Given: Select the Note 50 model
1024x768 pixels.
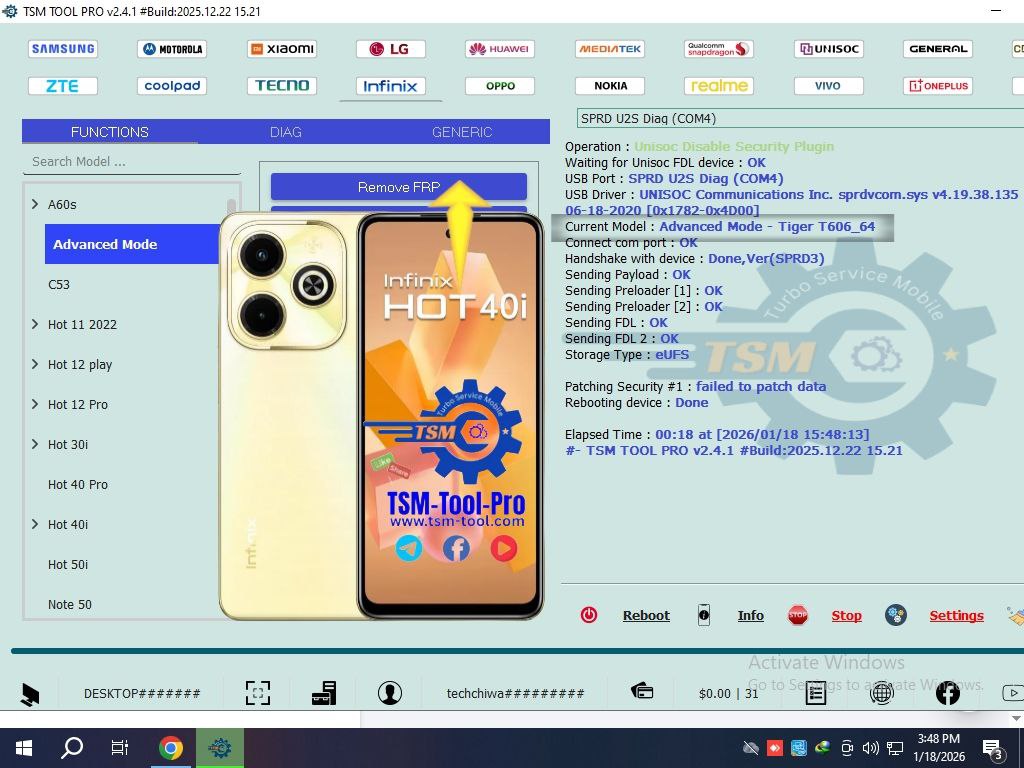Looking at the screenshot, I should [70, 604].
